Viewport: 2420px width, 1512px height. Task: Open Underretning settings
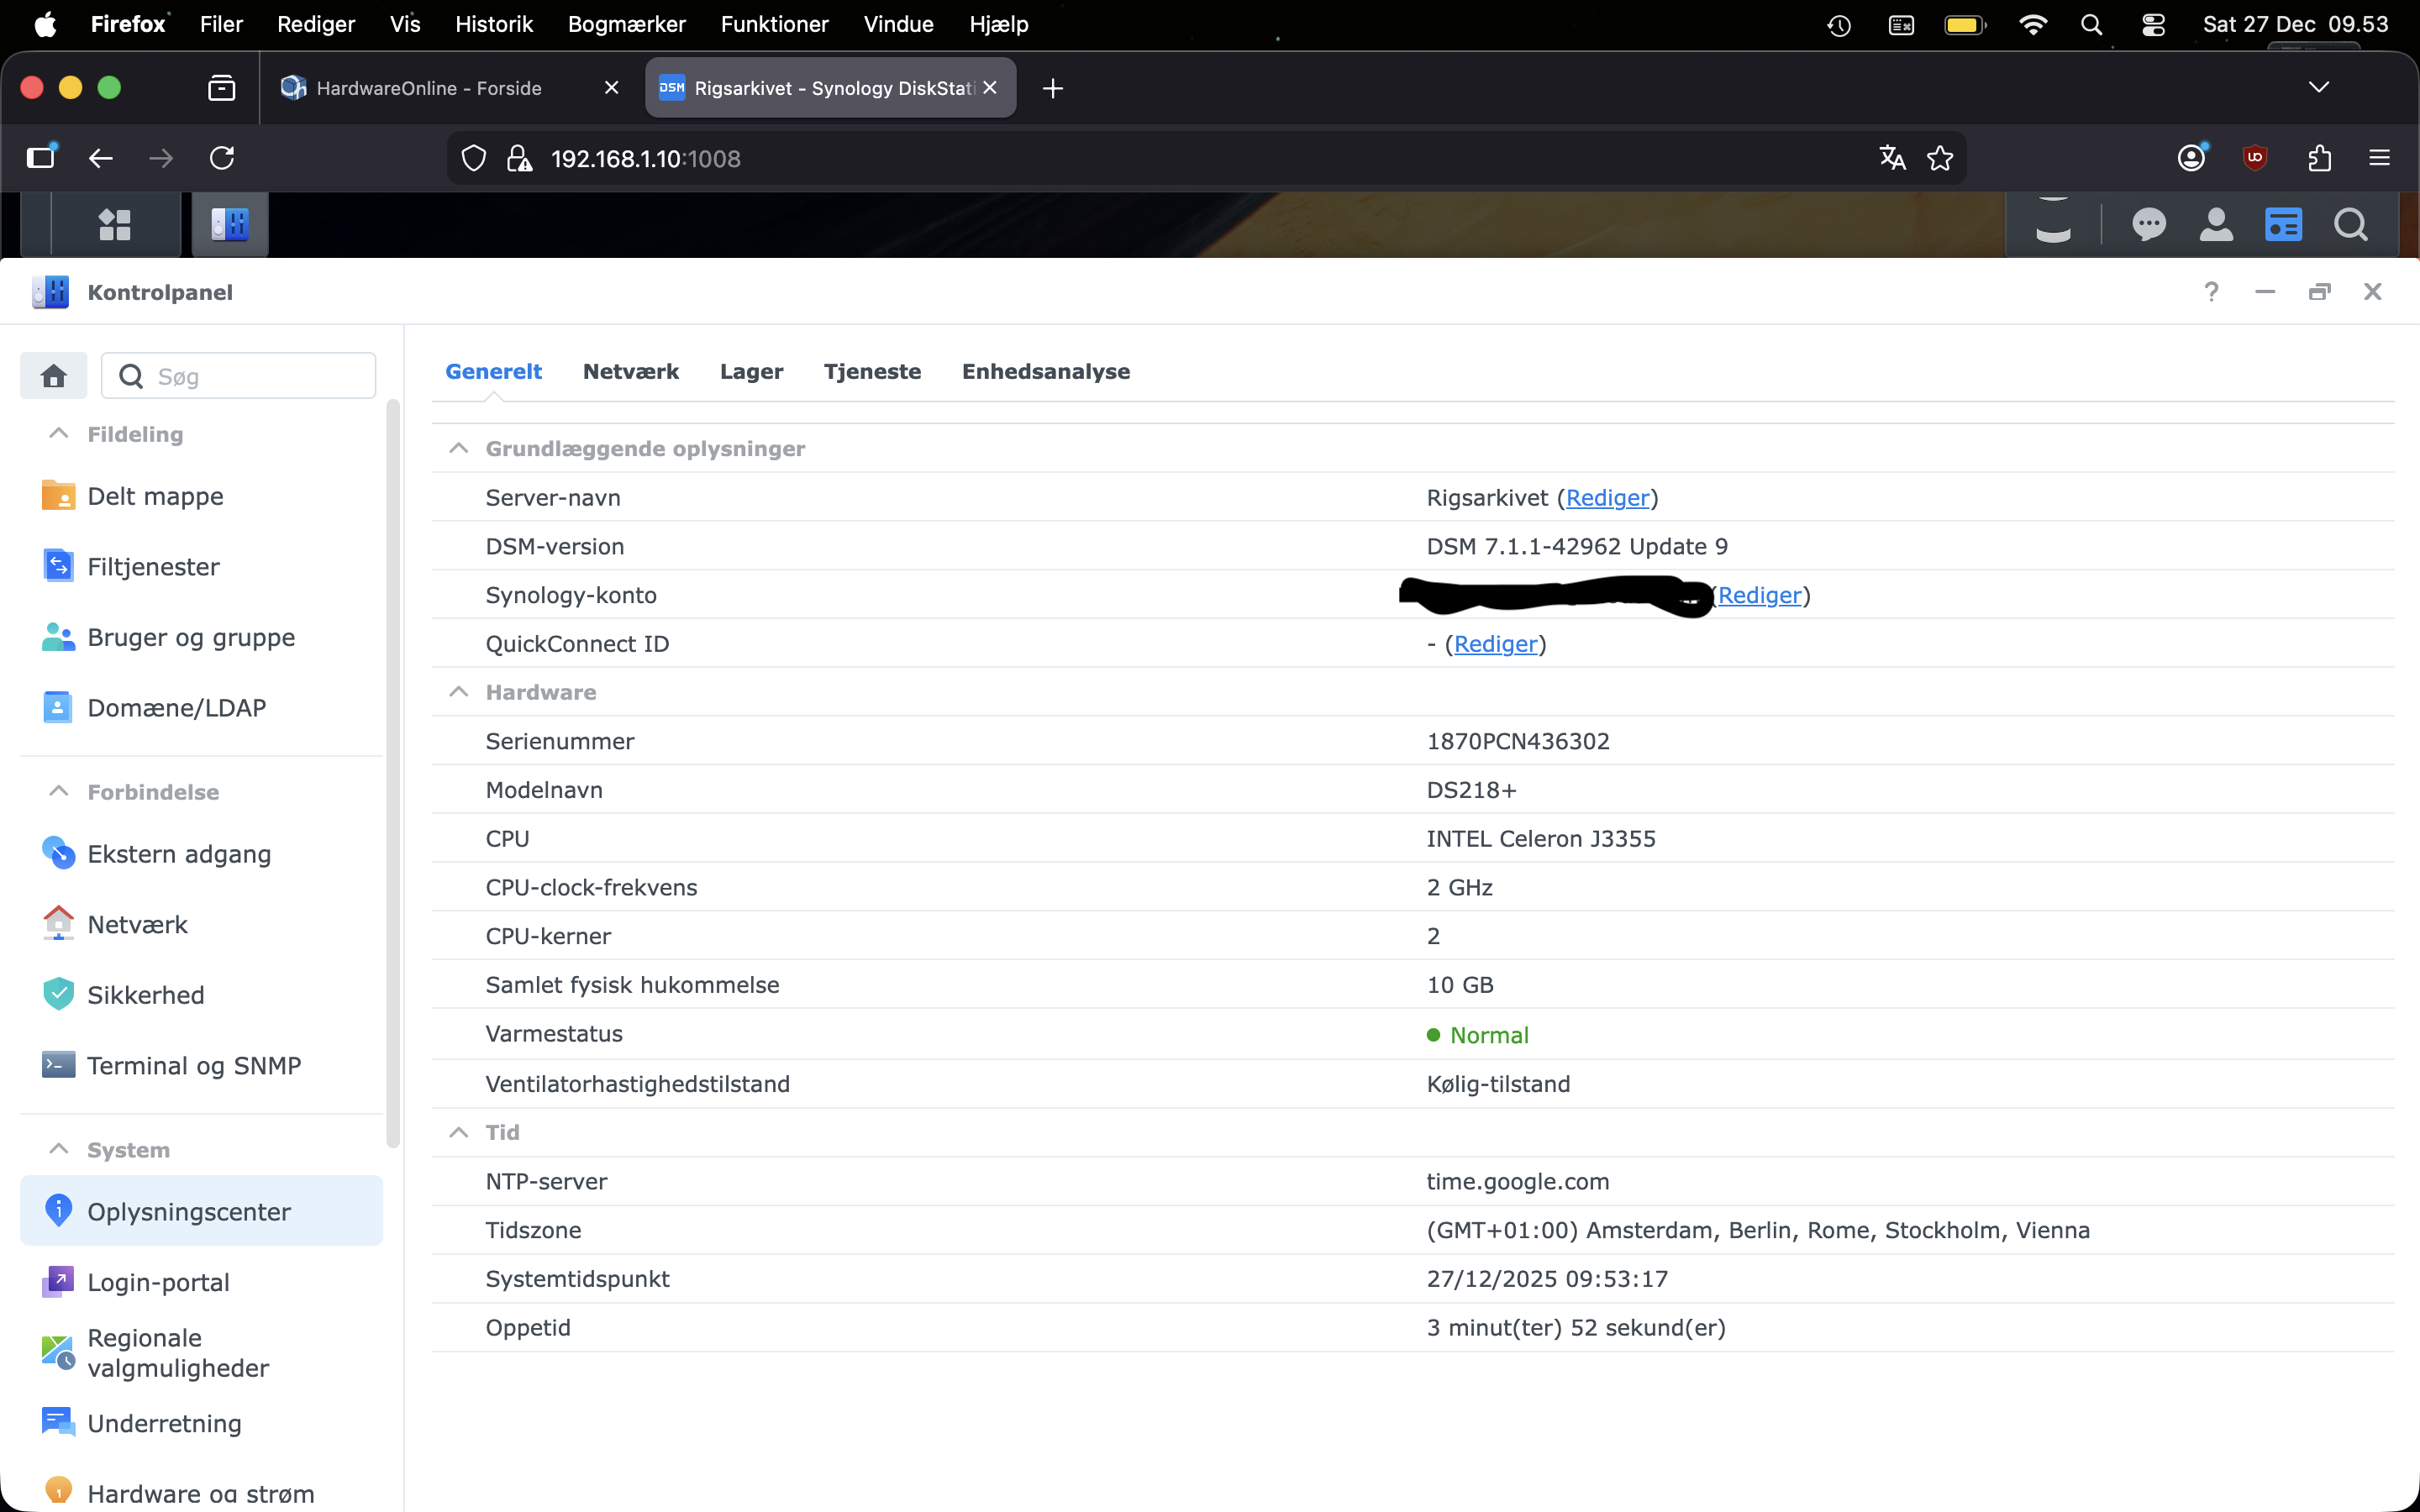pyautogui.click(x=202, y=1423)
